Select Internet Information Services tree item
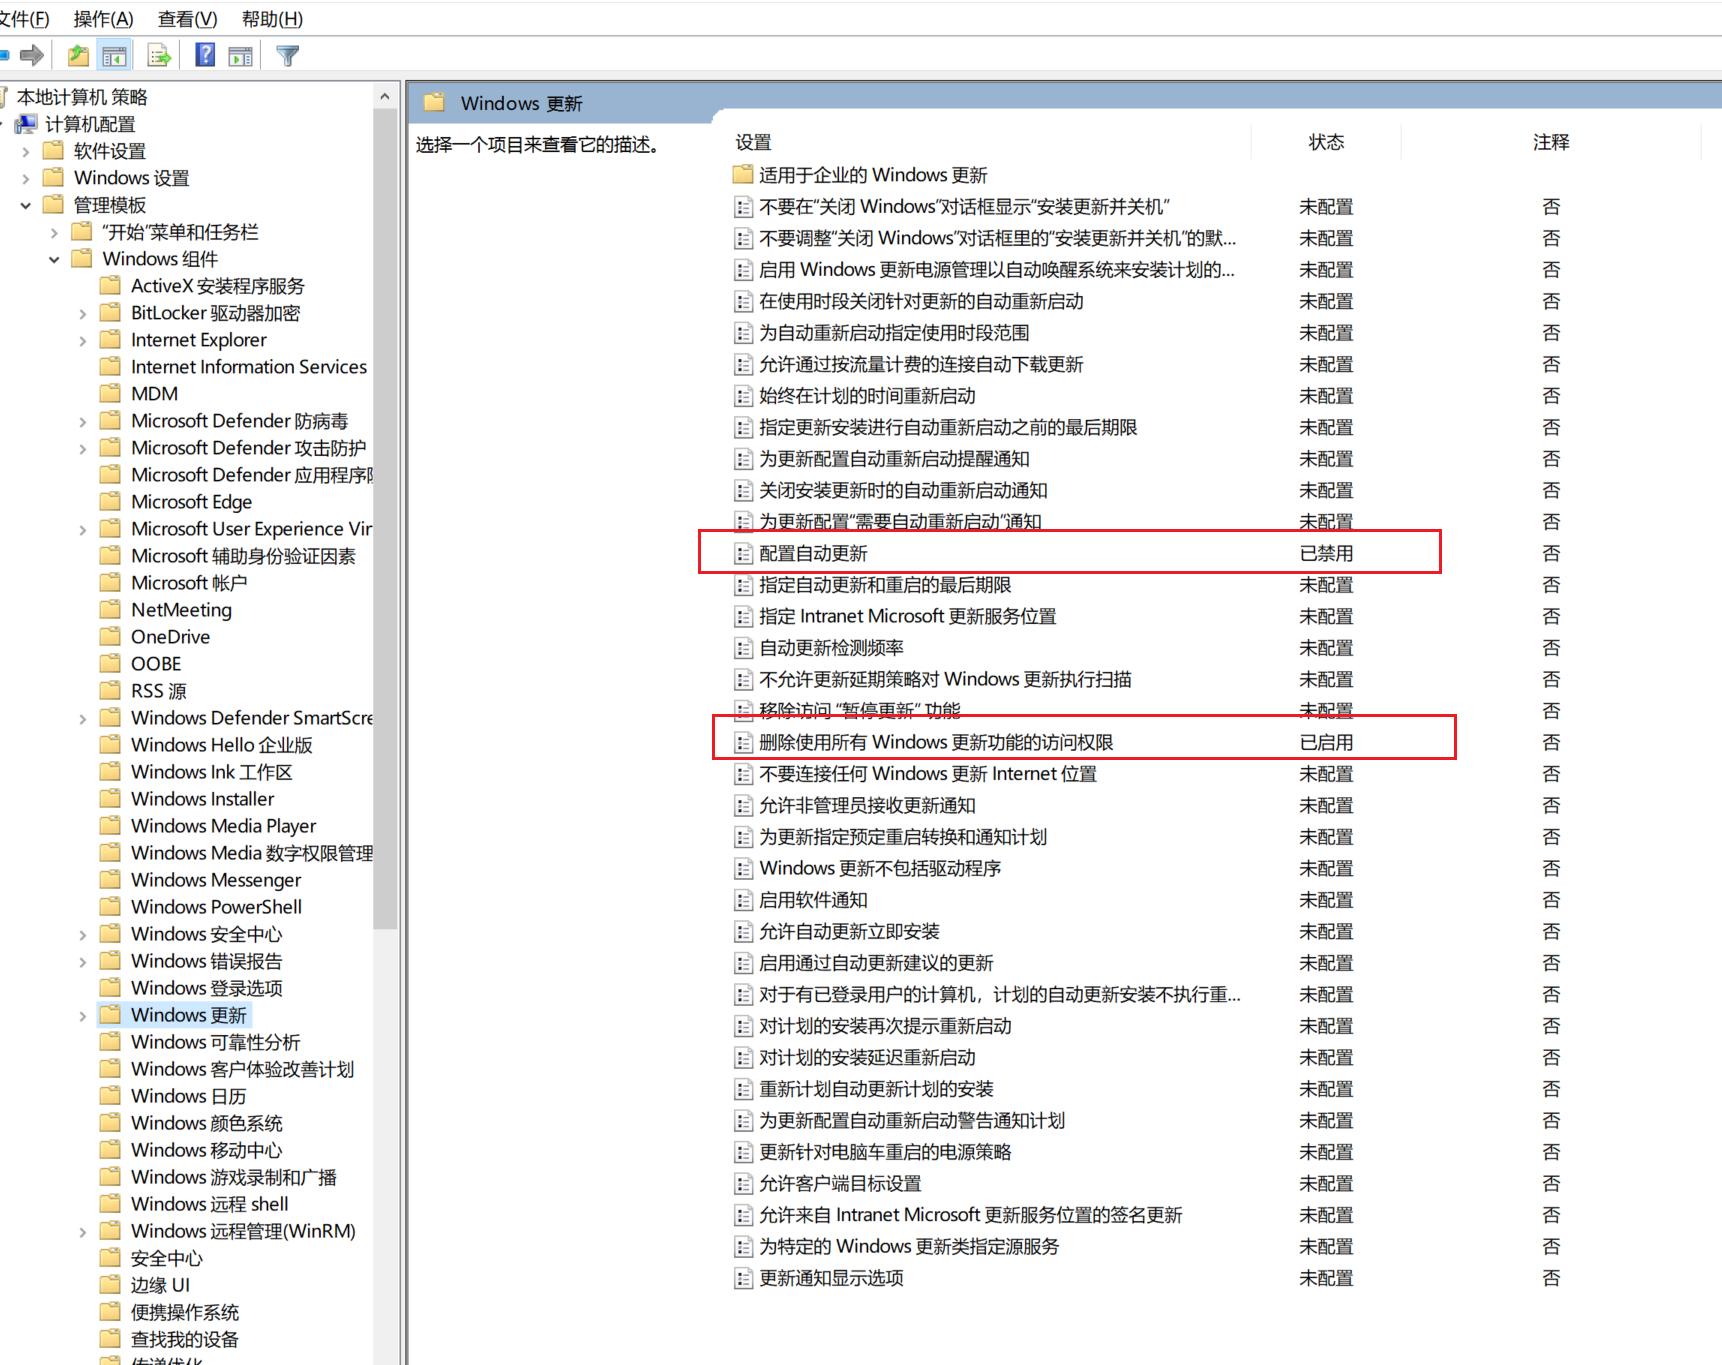The image size is (1722, 1365). 249,366
